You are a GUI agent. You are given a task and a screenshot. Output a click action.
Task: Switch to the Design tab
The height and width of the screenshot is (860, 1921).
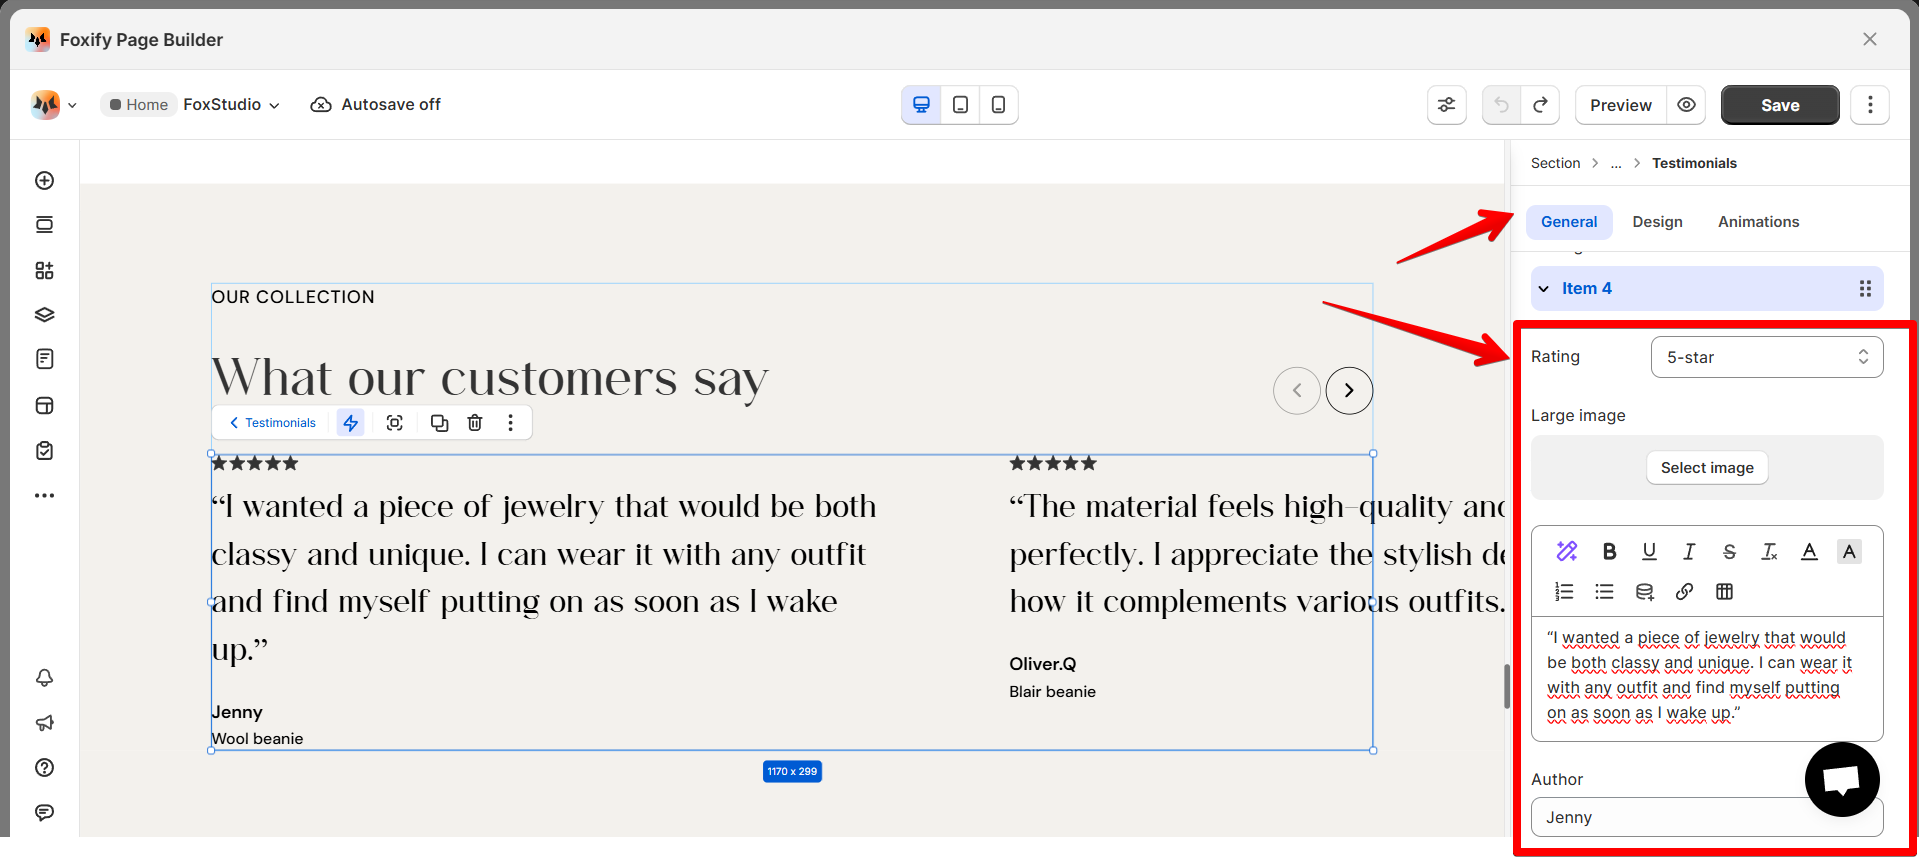point(1657,222)
